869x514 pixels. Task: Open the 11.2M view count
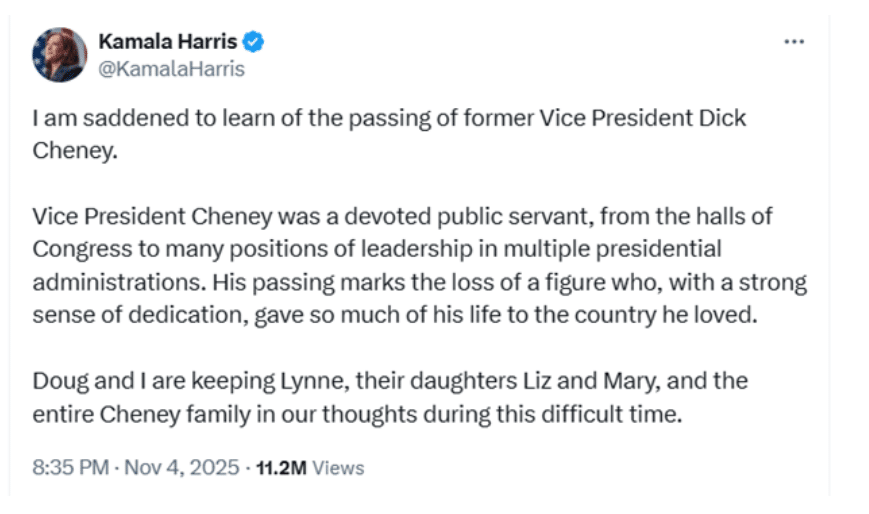pyautogui.click(x=281, y=467)
